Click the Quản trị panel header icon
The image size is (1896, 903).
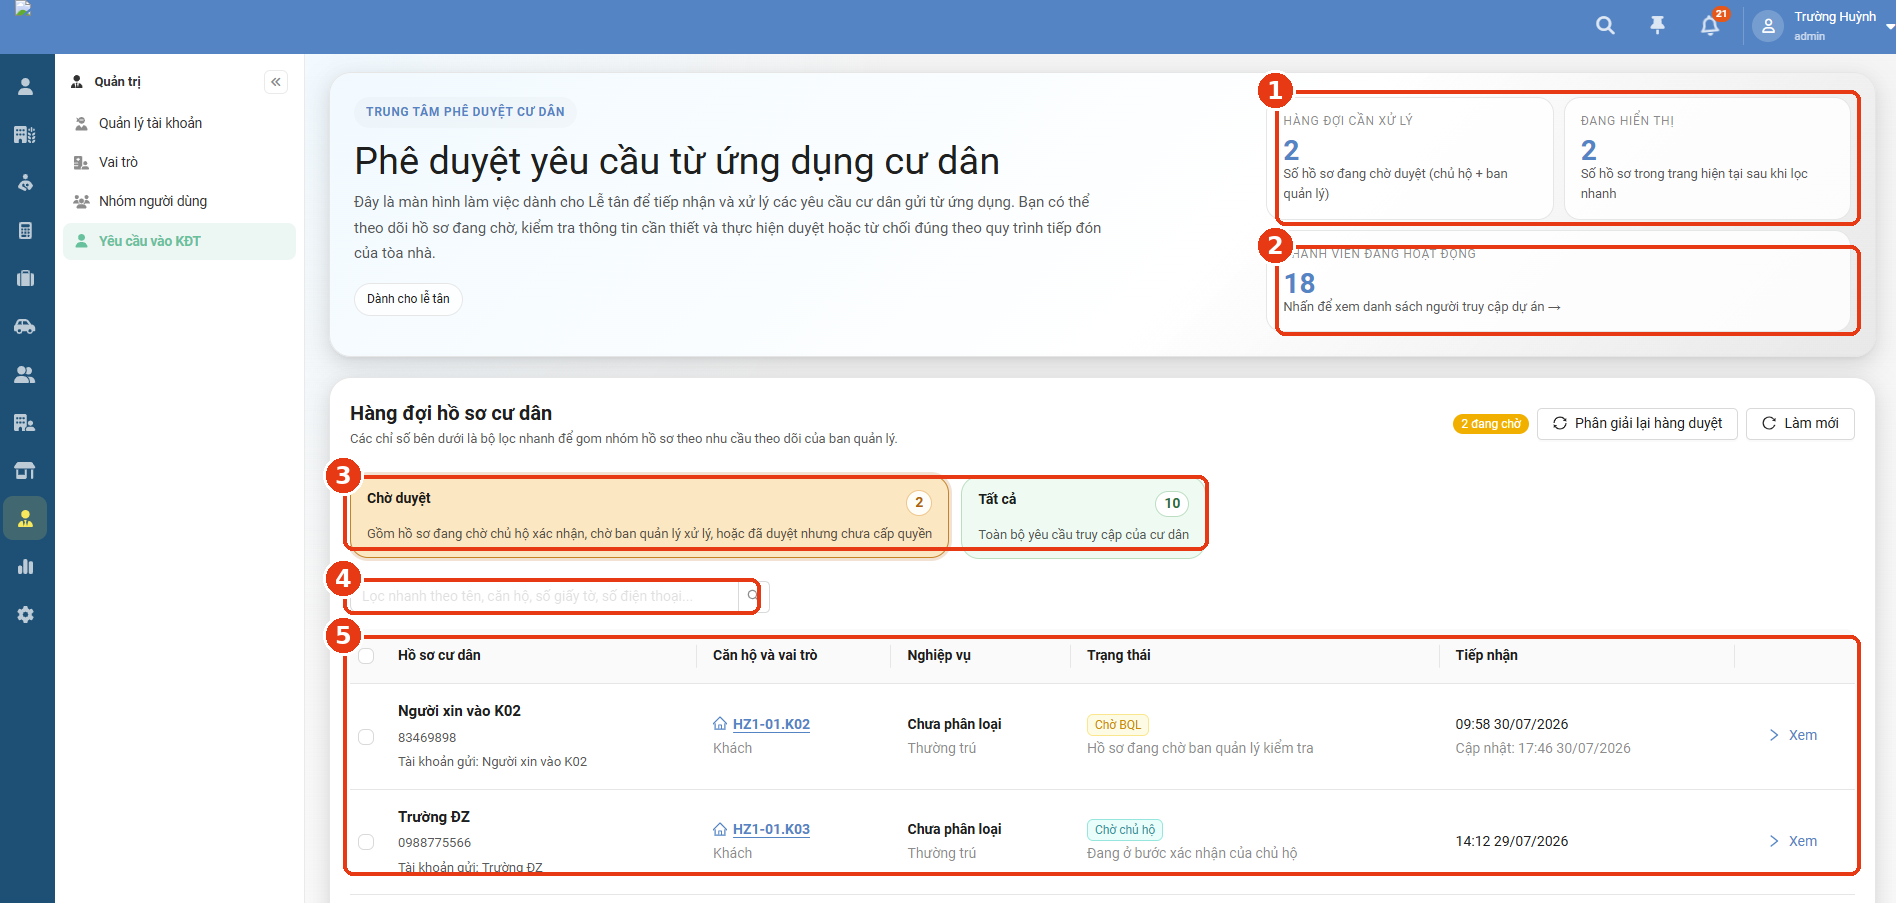(77, 82)
